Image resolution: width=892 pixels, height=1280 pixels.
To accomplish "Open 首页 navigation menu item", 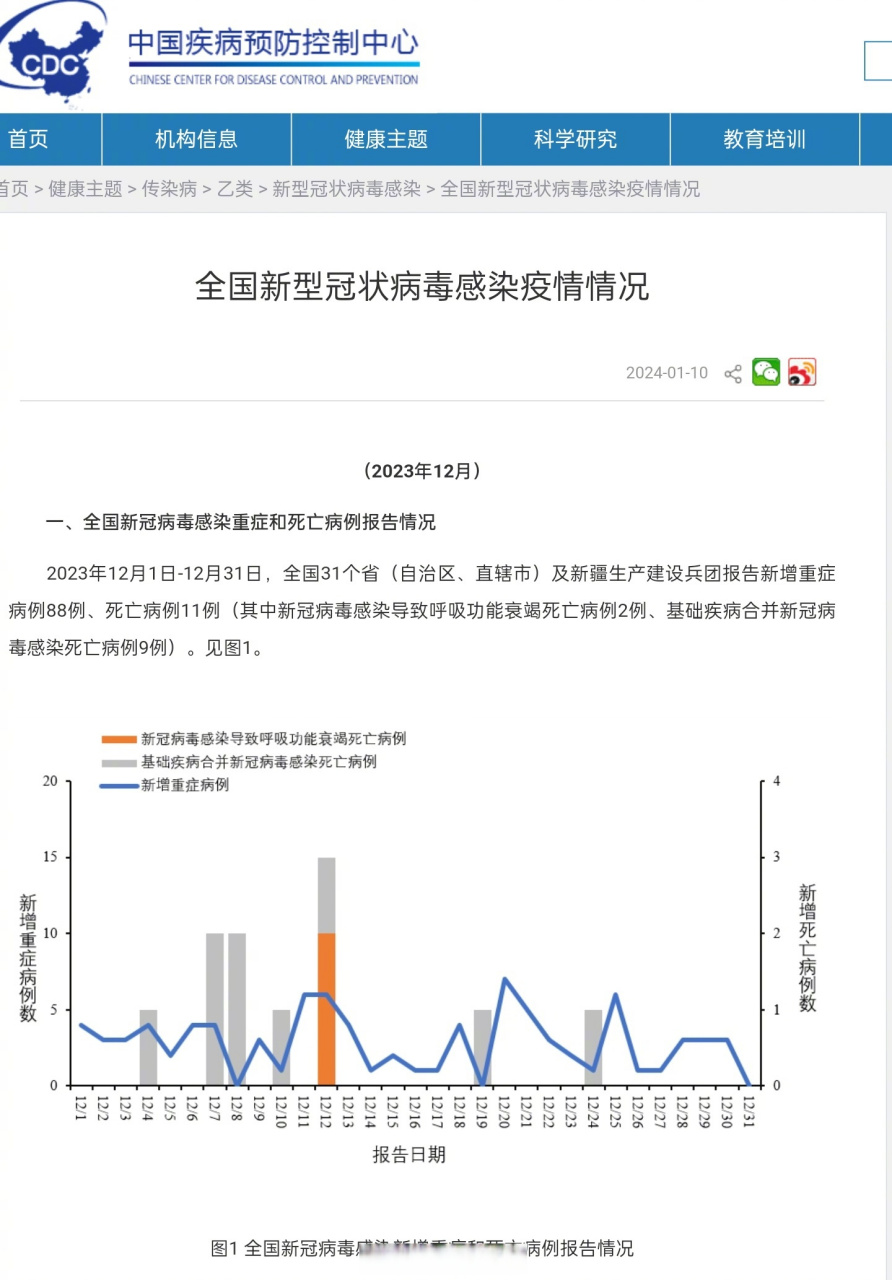I will click(28, 139).
